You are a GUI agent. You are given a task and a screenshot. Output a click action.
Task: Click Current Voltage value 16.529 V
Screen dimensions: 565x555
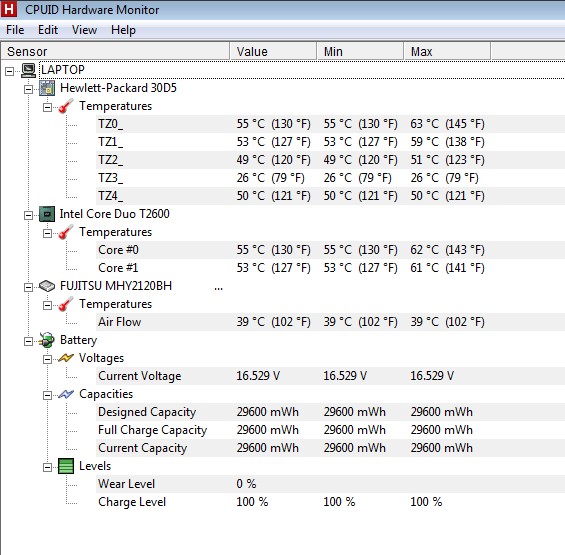(x=258, y=376)
